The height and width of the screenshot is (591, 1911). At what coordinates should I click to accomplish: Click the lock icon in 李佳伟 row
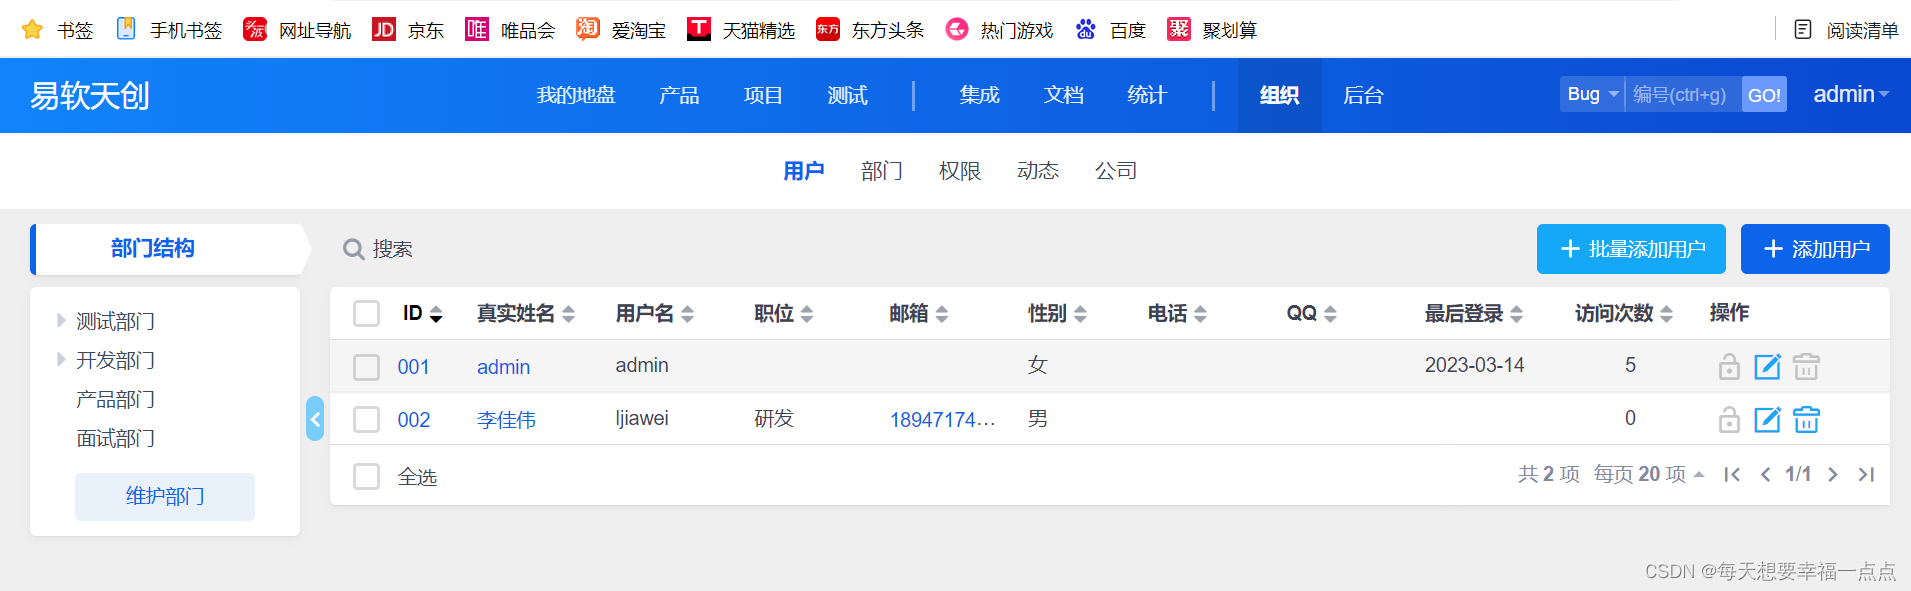point(1729,420)
